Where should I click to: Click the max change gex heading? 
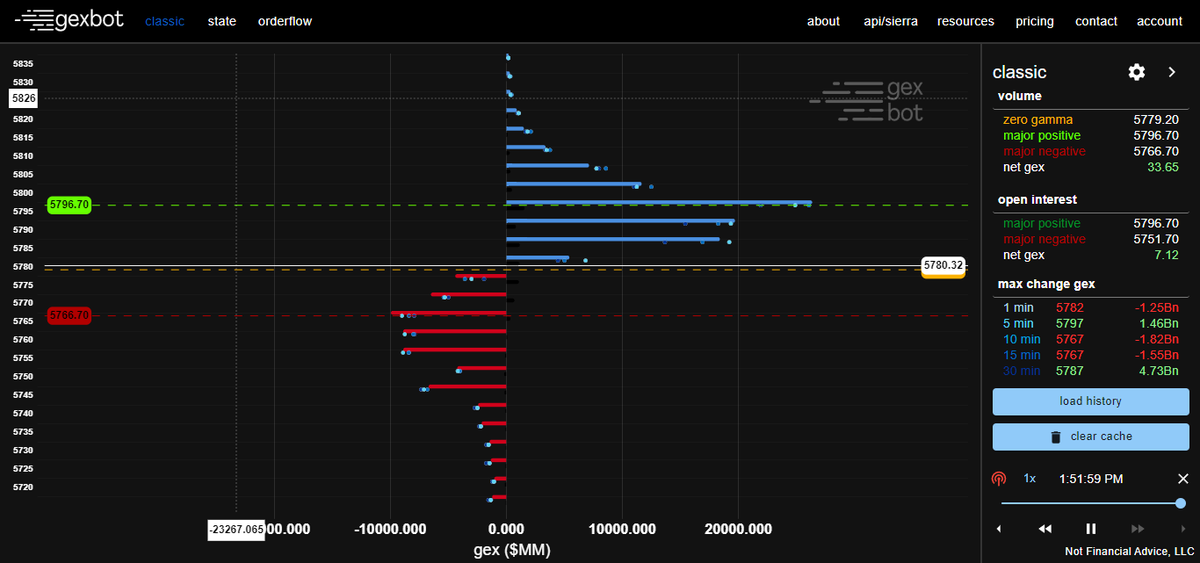(1046, 284)
